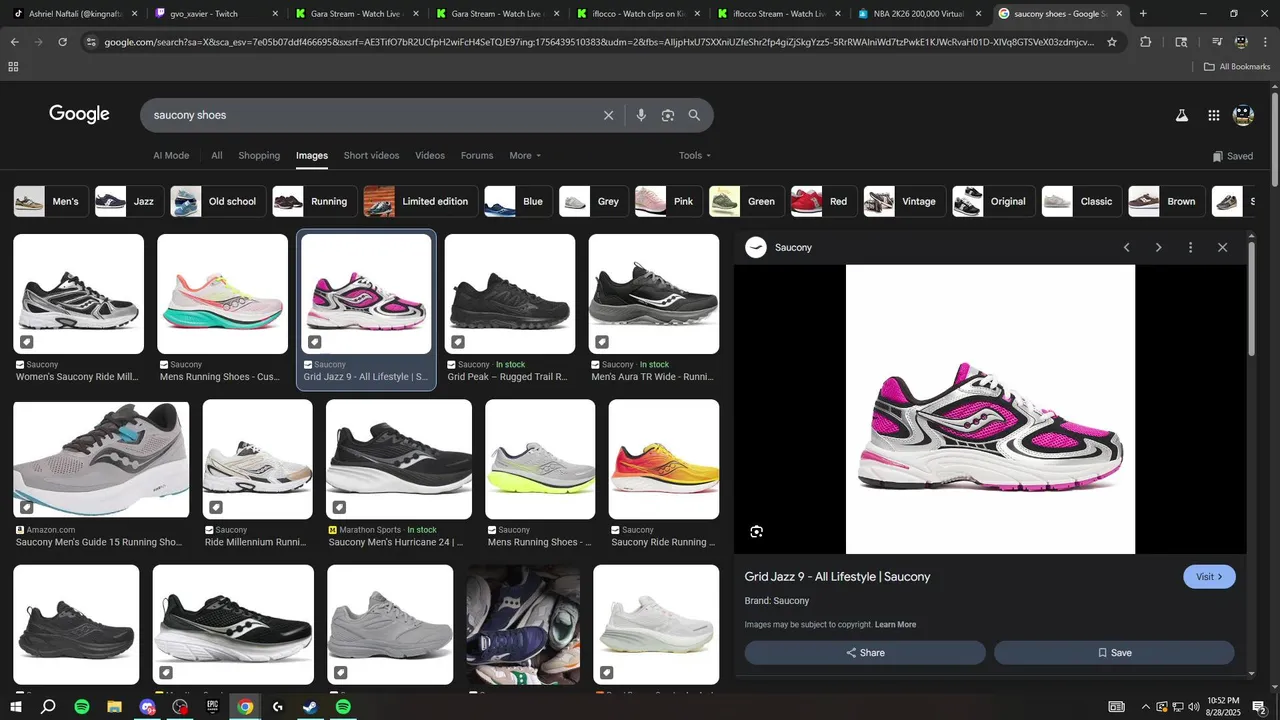Bookmark this page with the star icon
1280x720 pixels.
tap(1112, 42)
